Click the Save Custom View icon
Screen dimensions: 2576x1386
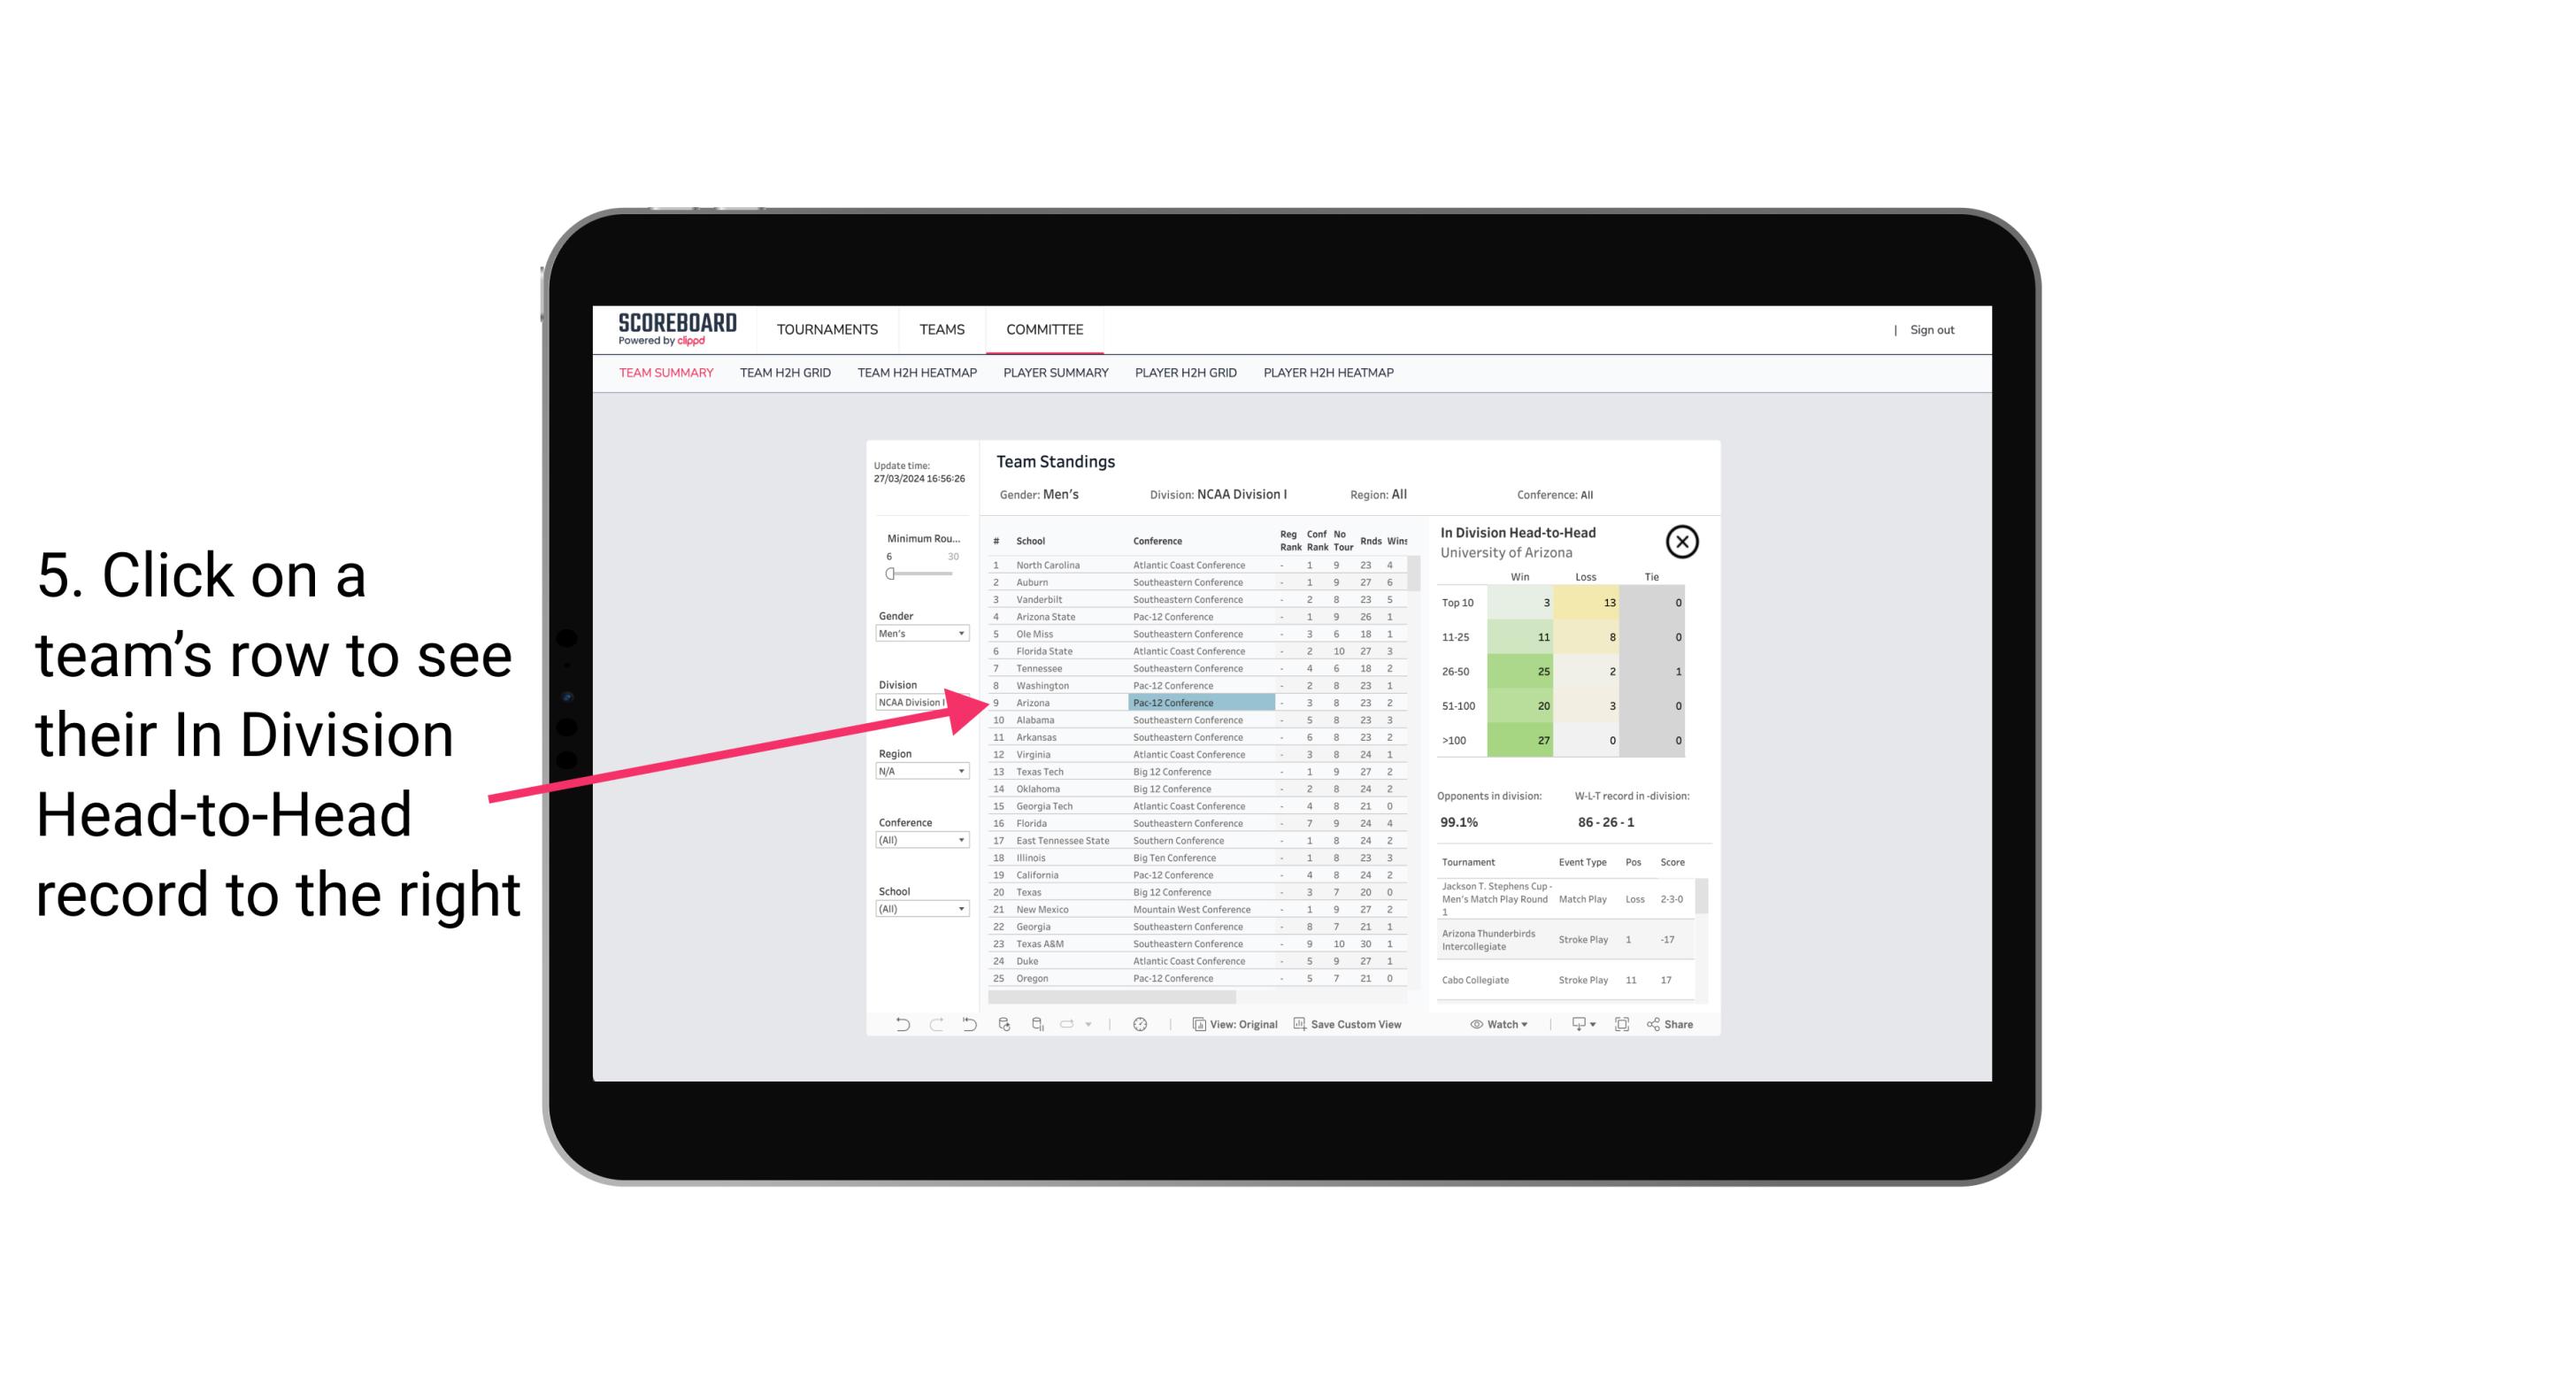coord(1298,1024)
